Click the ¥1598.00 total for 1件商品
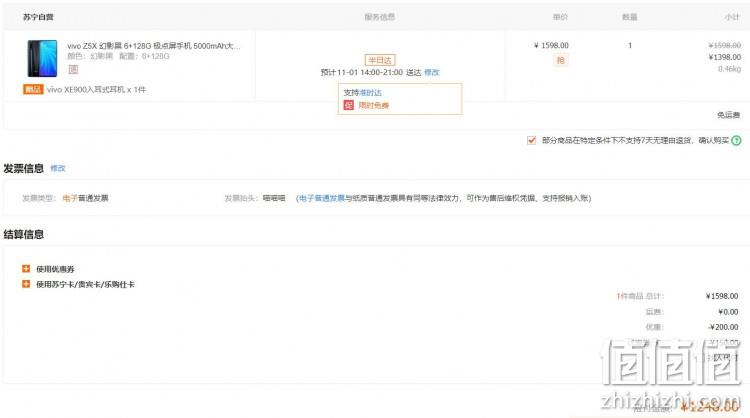Image resolution: width=750 pixels, height=418 pixels. pos(722,296)
